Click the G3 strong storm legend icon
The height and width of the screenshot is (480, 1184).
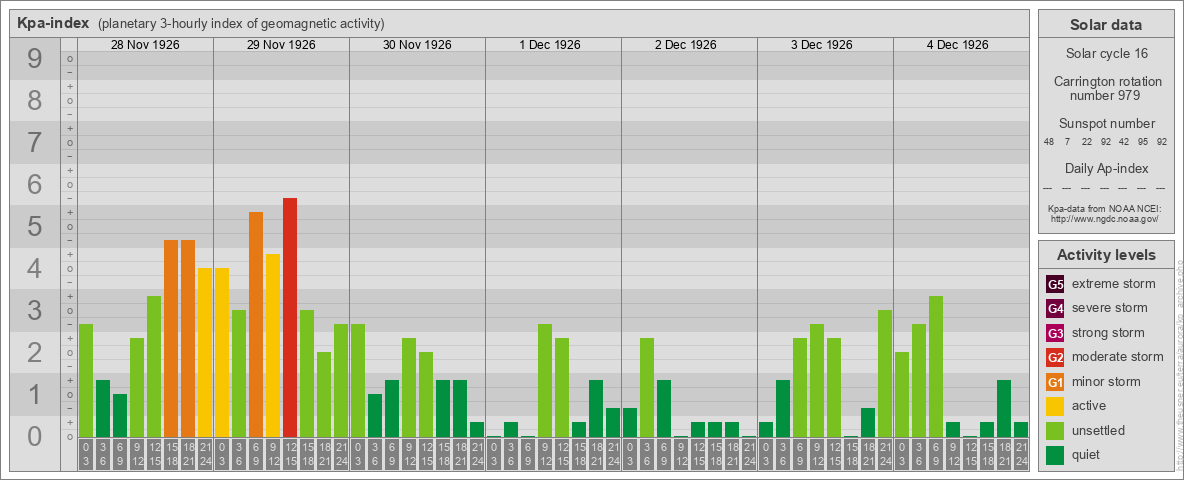1055,333
